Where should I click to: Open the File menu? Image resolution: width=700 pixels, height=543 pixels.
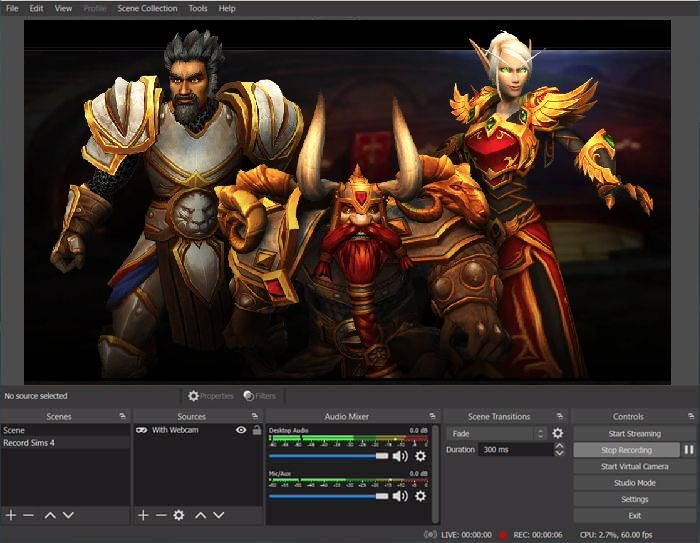click(x=12, y=8)
